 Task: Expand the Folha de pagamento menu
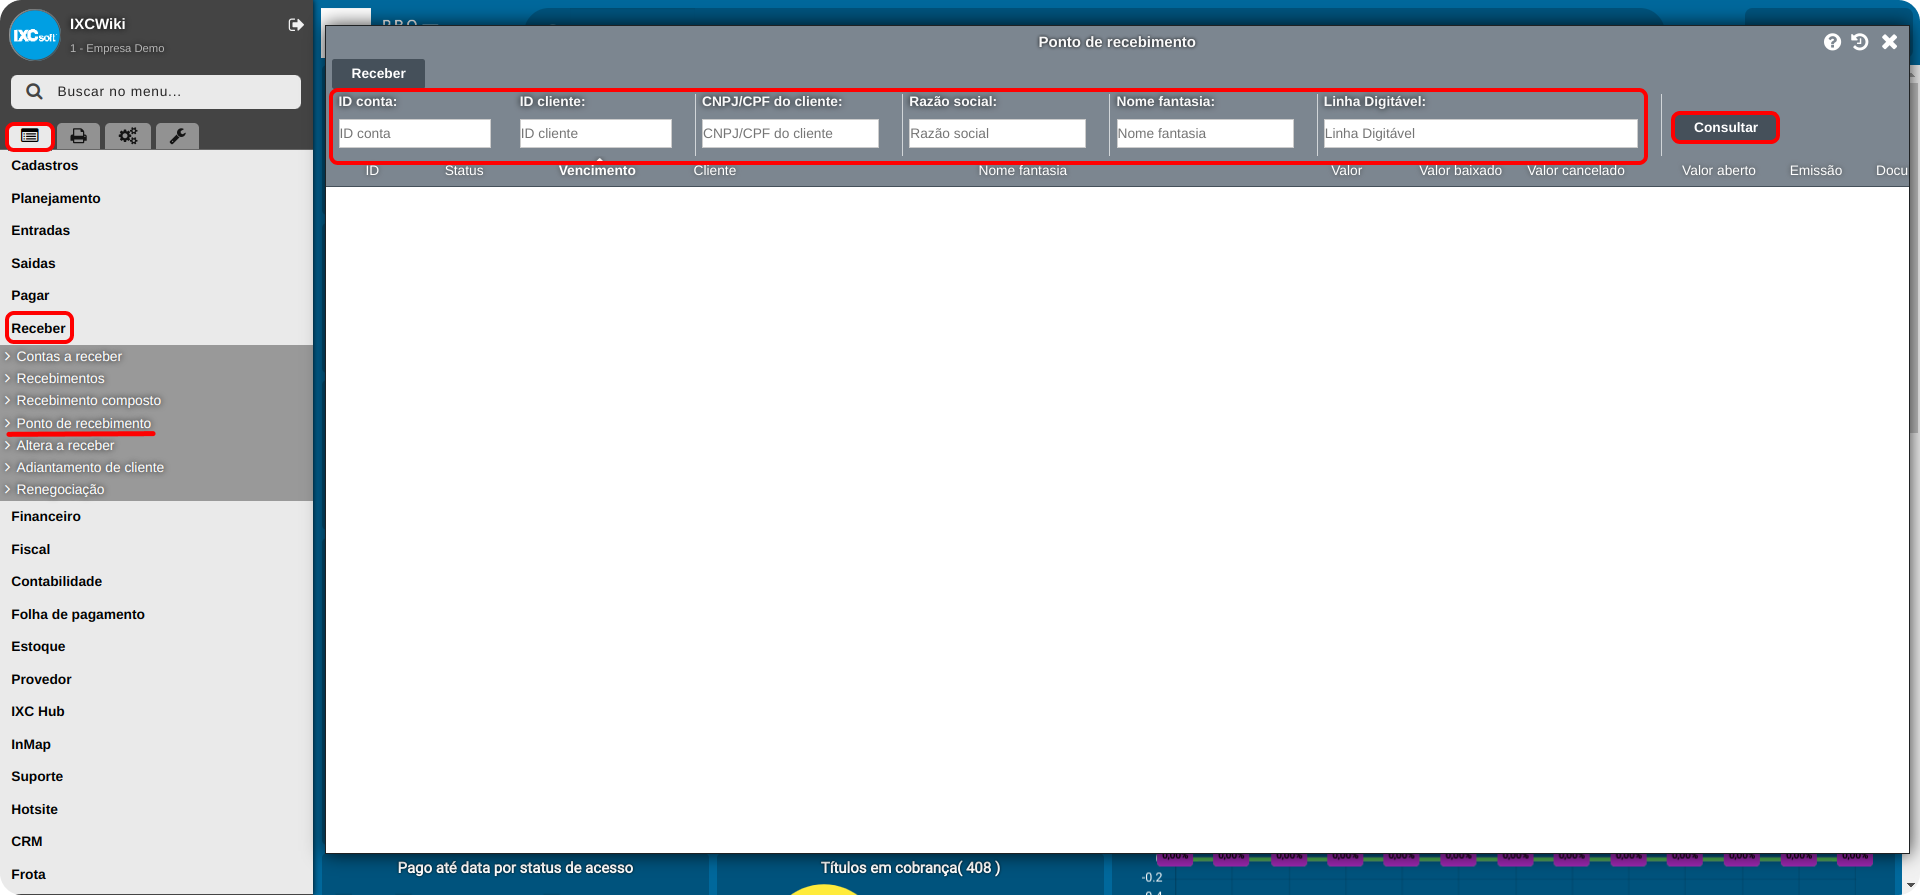(x=78, y=615)
